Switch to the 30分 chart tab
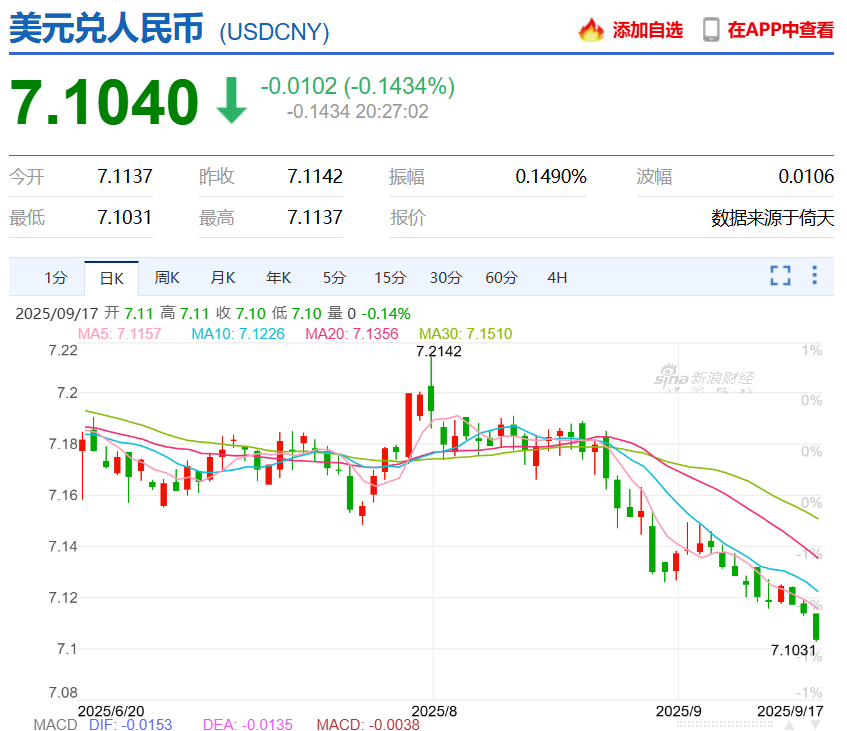 (446, 278)
